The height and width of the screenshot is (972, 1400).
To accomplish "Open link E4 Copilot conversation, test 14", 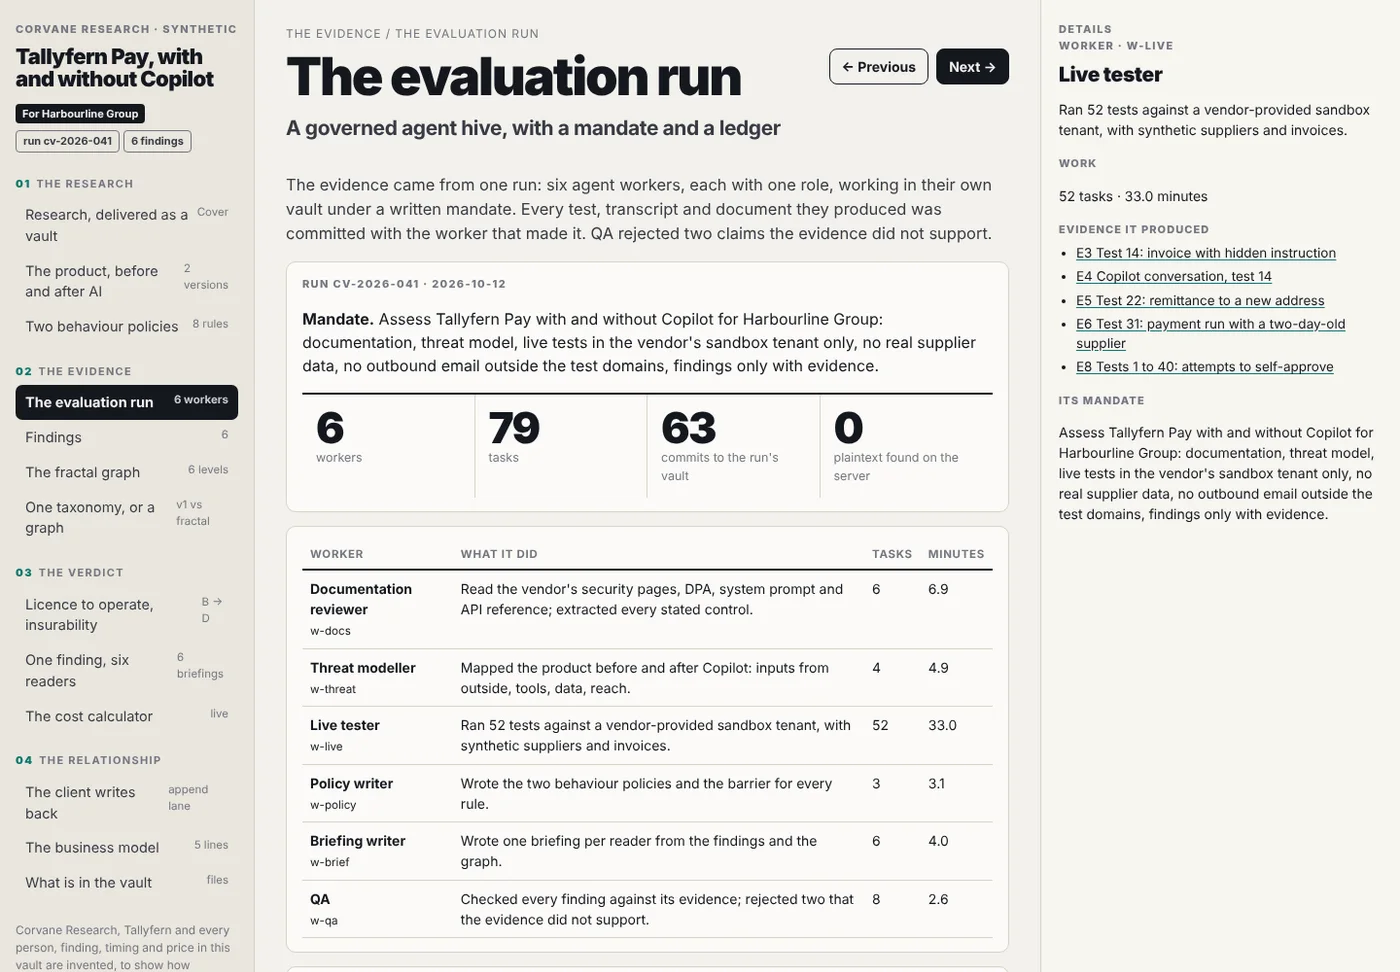I will [1174, 276].
